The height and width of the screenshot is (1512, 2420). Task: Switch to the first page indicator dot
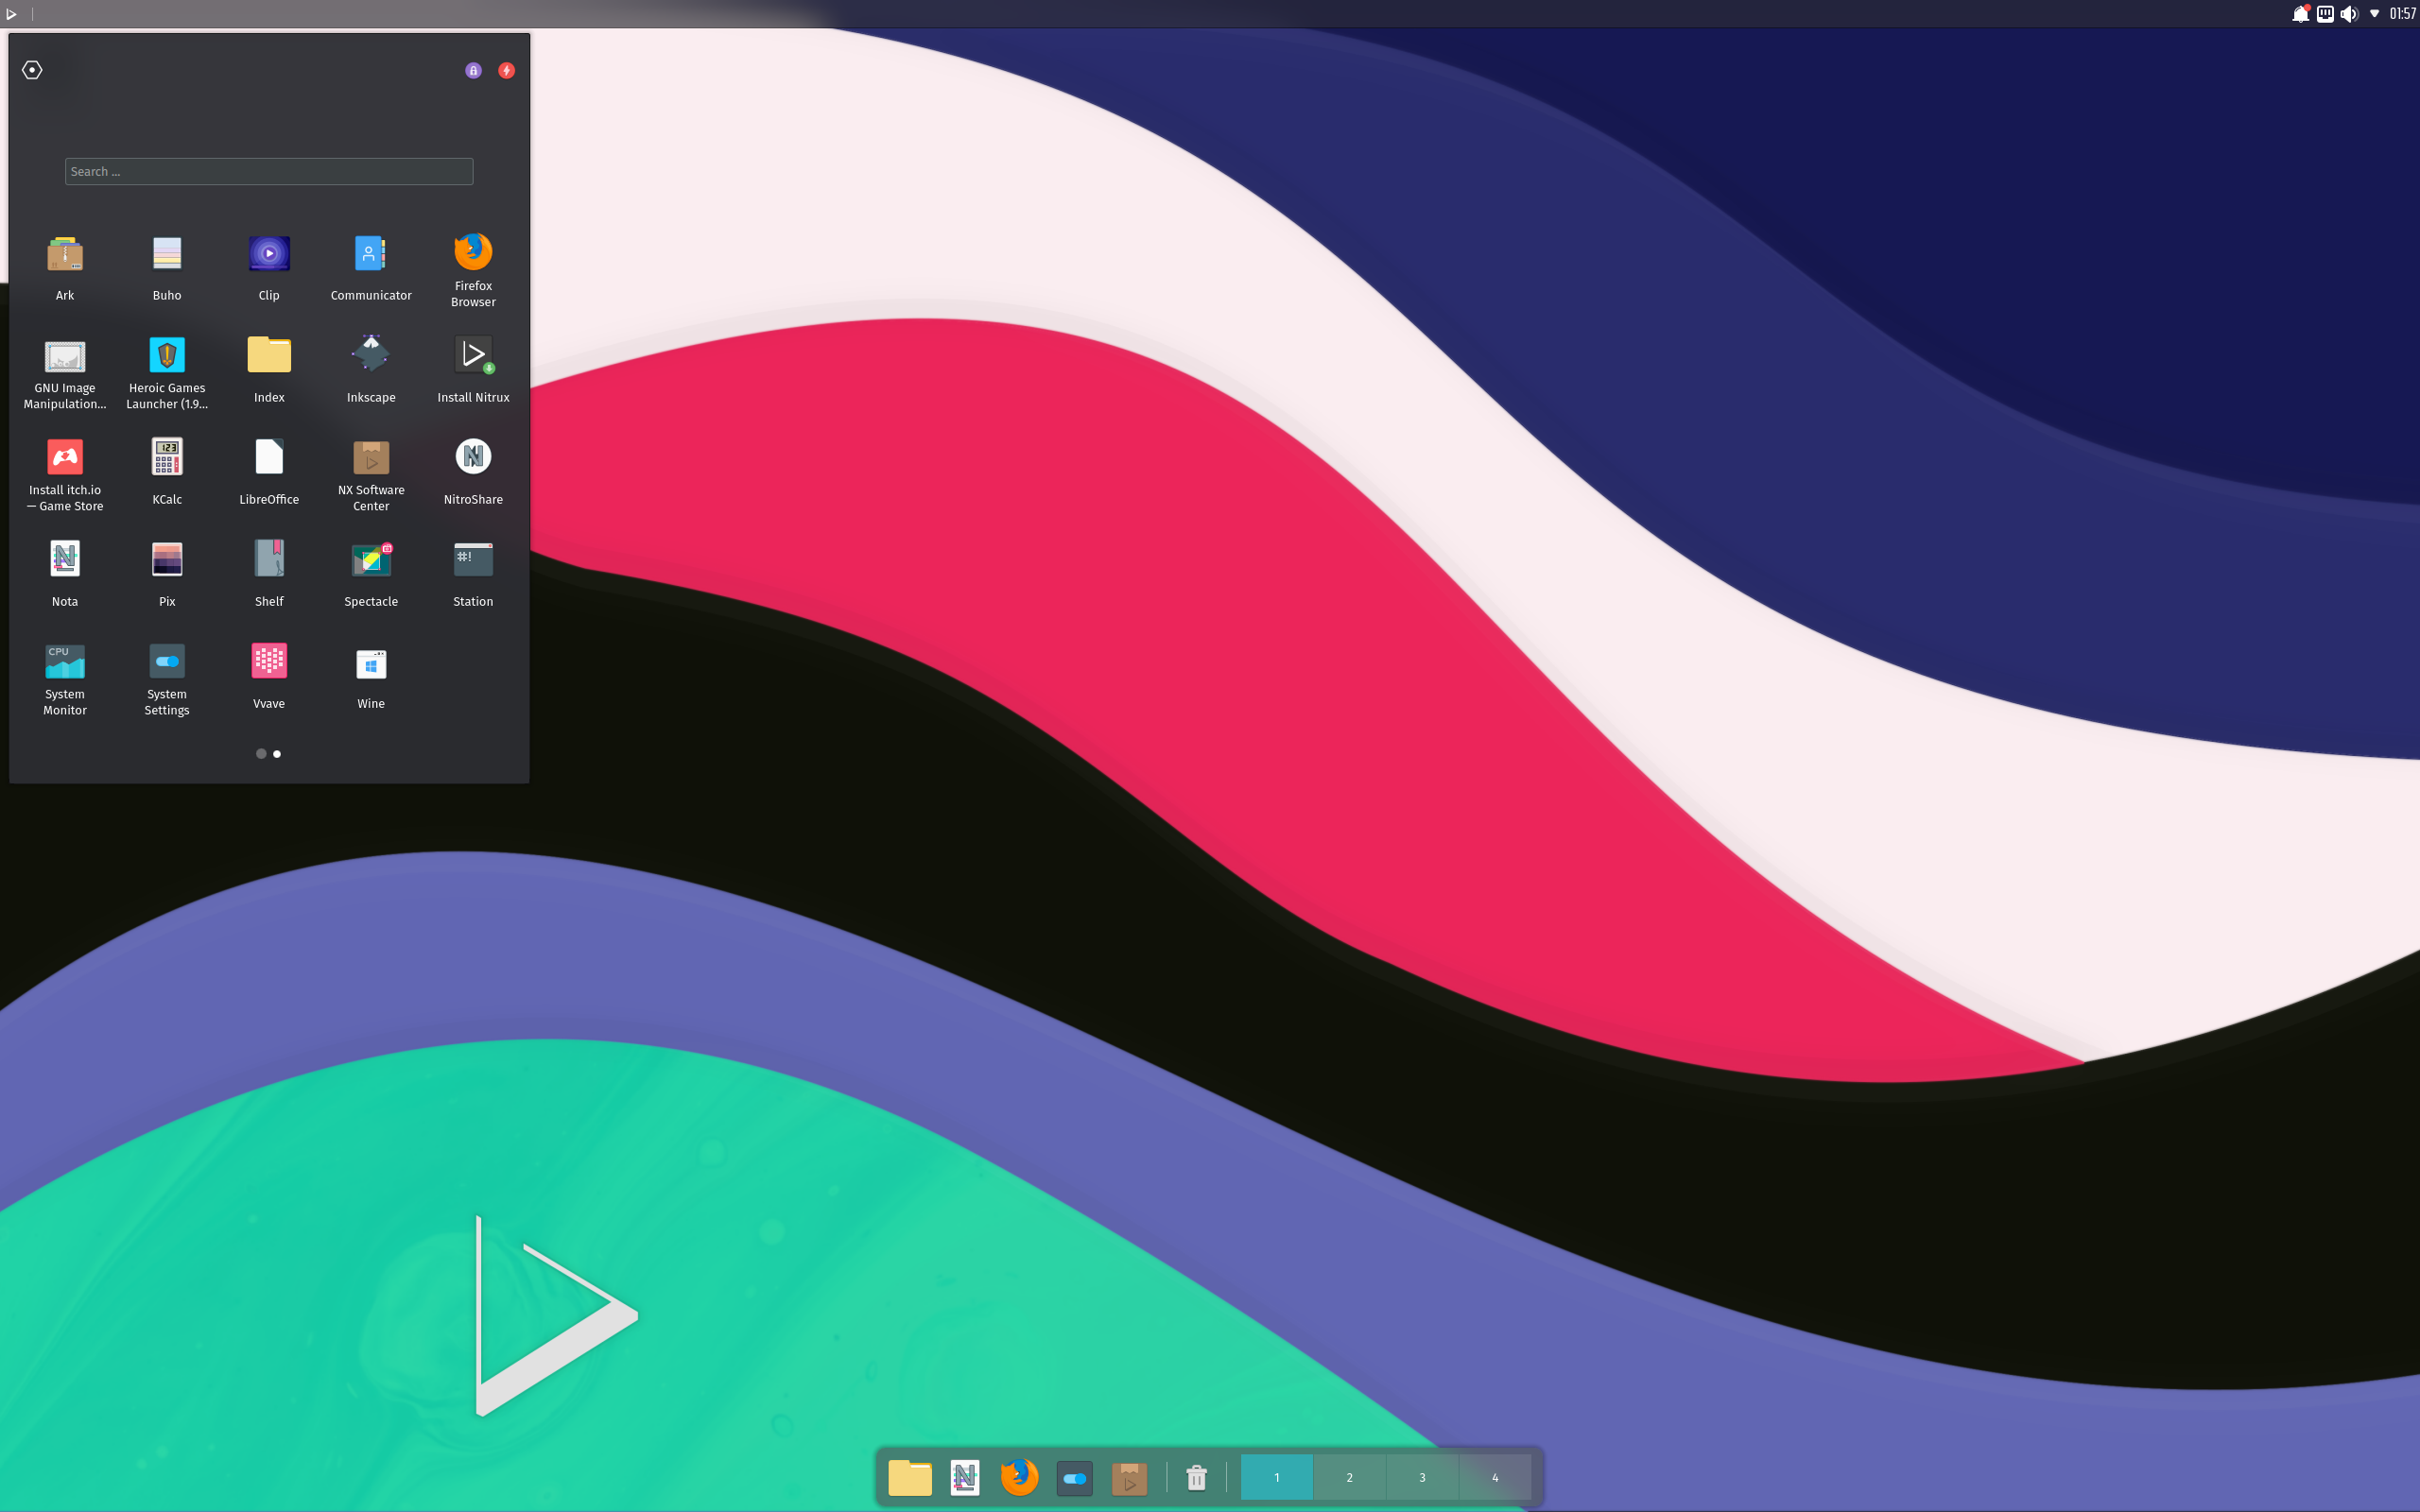click(x=261, y=754)
